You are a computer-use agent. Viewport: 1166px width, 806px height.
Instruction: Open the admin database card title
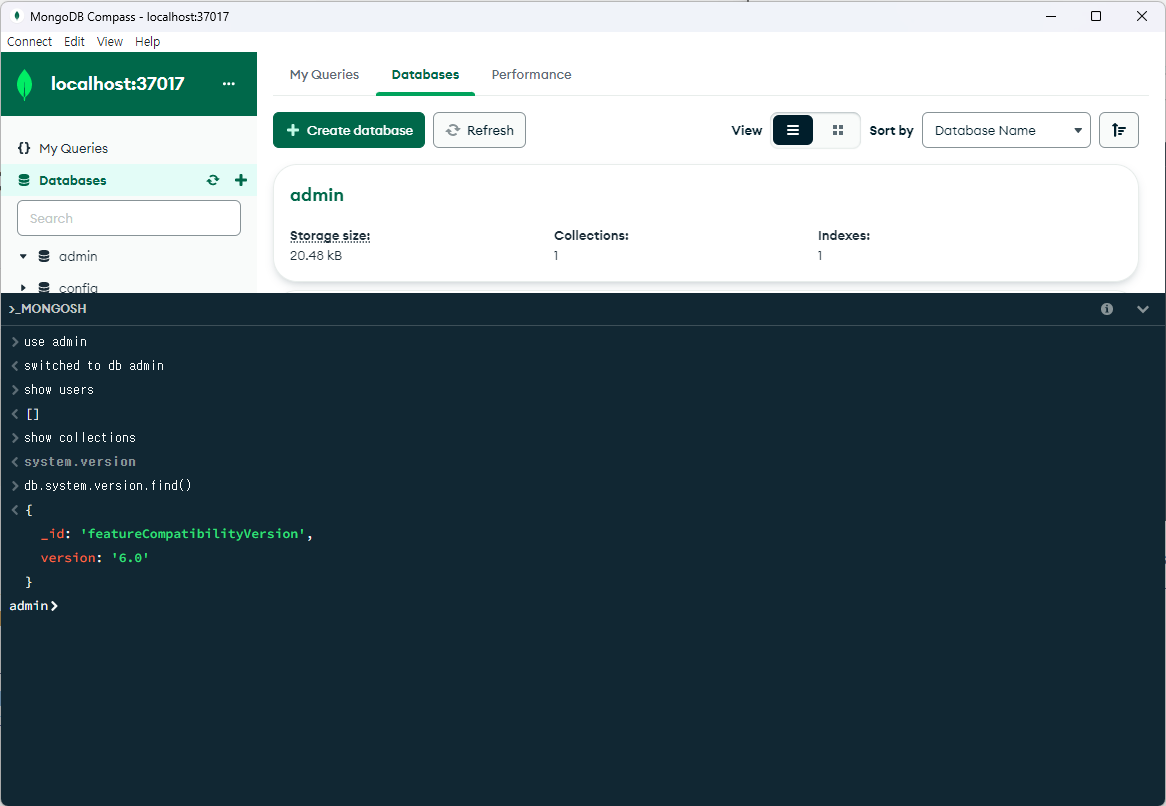(x=317, y=195)
